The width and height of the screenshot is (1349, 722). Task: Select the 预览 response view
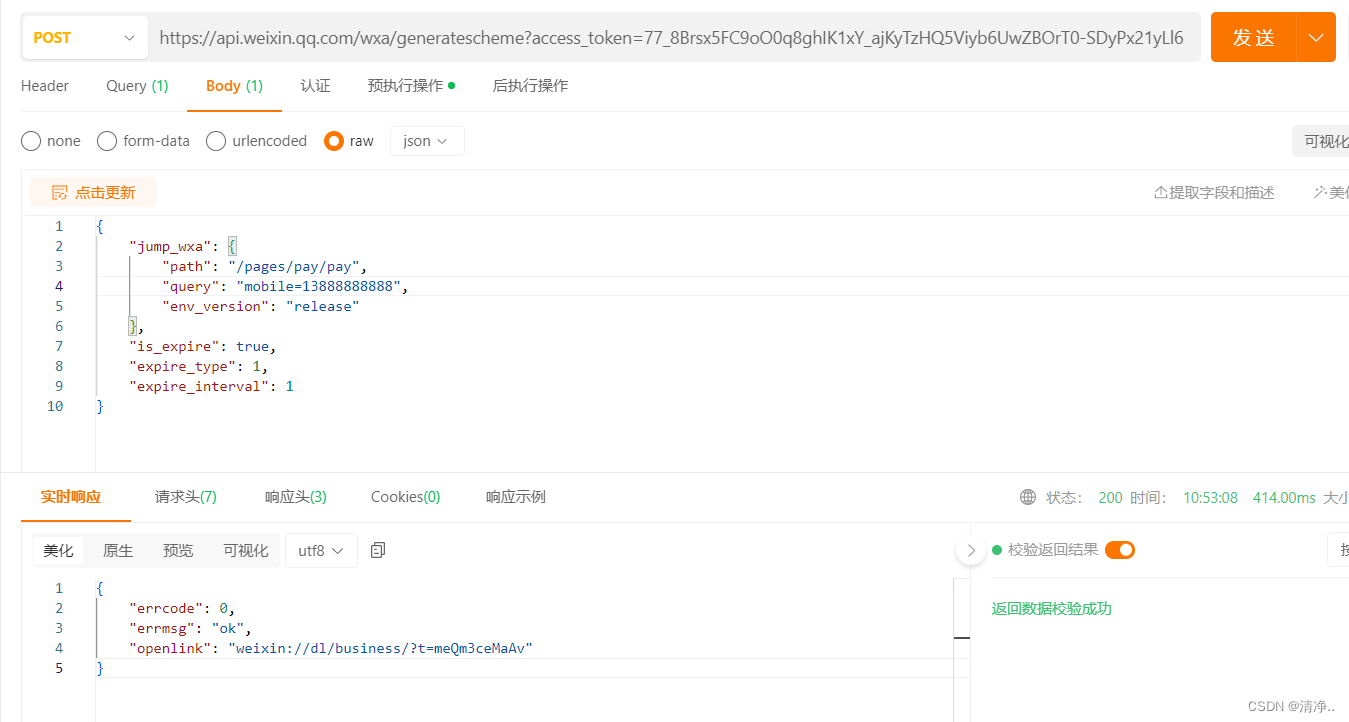[x=178, y=550]
